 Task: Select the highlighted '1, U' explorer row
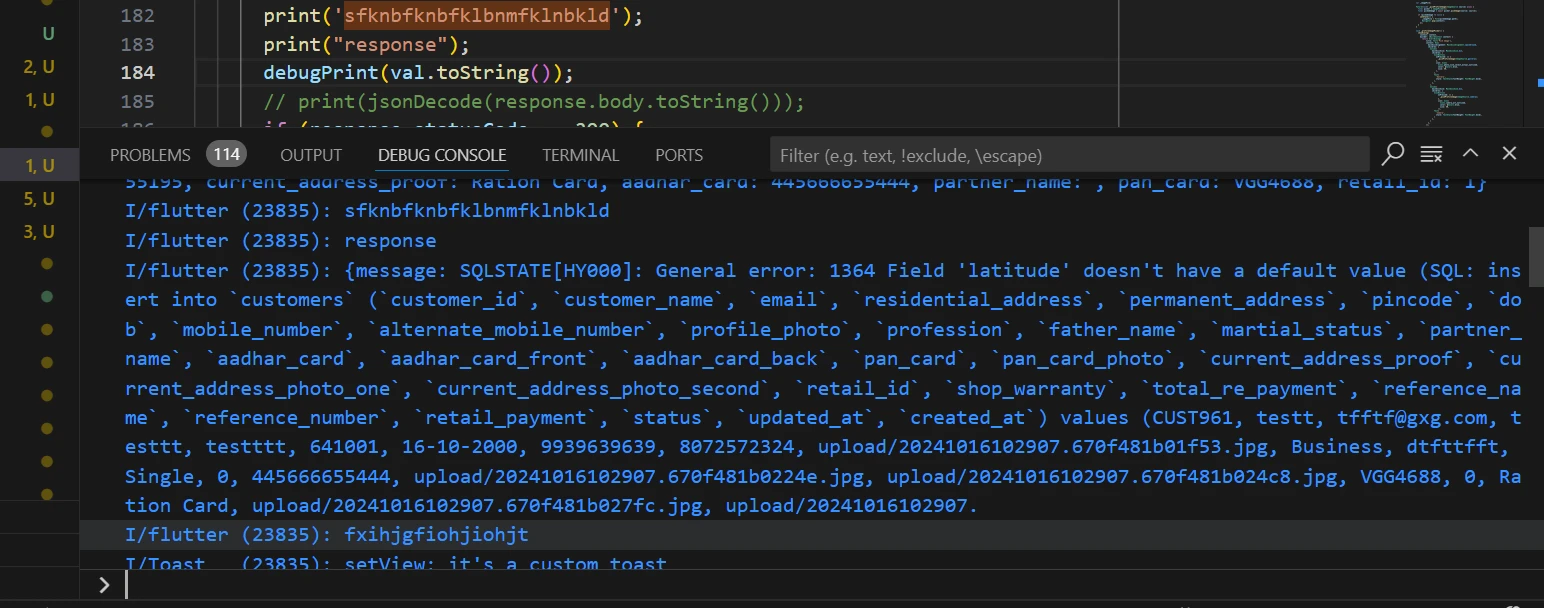coord(40,165)
